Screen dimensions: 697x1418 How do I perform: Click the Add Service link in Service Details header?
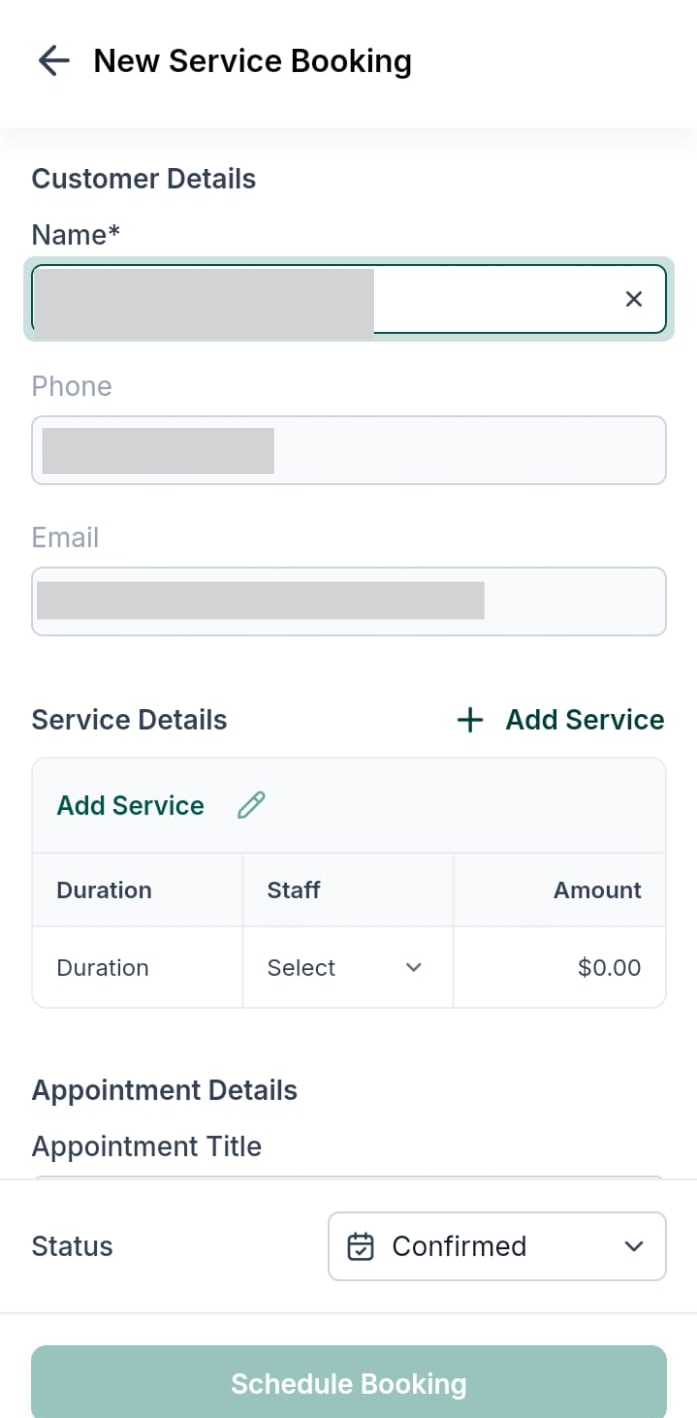(584, 720)
